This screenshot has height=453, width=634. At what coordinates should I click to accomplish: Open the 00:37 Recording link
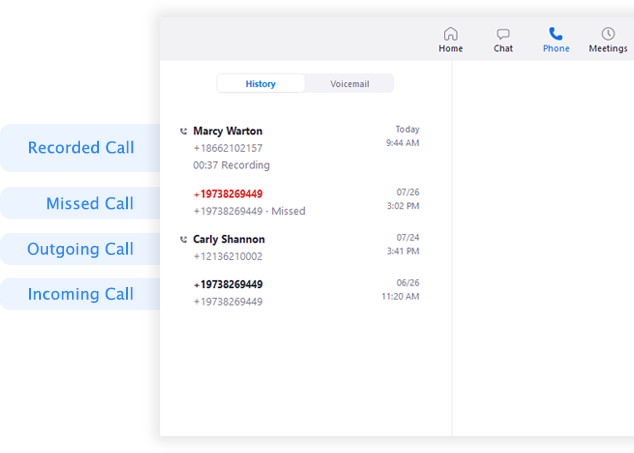(x=231, y=165)
